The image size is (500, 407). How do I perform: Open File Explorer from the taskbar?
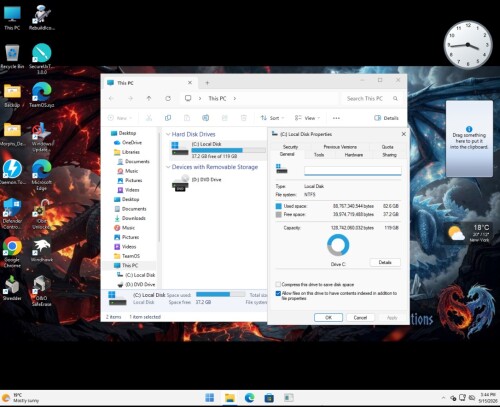click(230, 397)
